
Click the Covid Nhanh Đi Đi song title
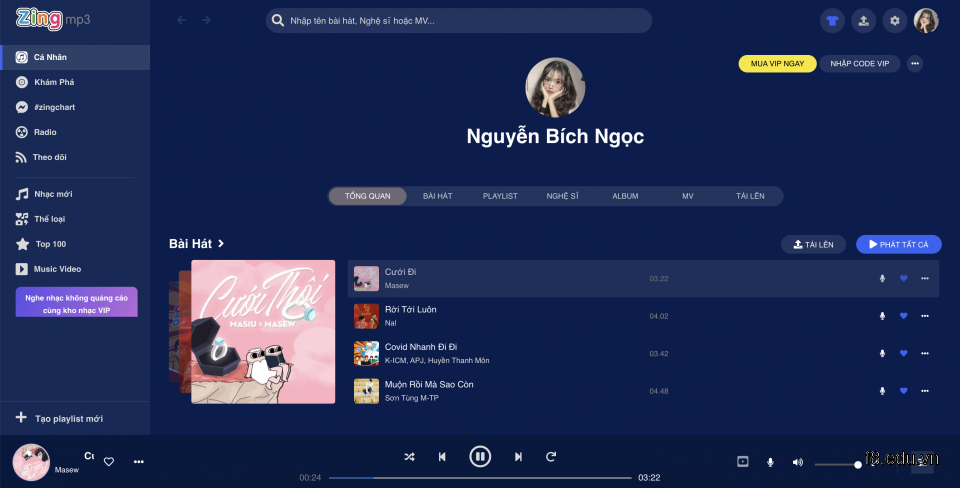point(421,347)
